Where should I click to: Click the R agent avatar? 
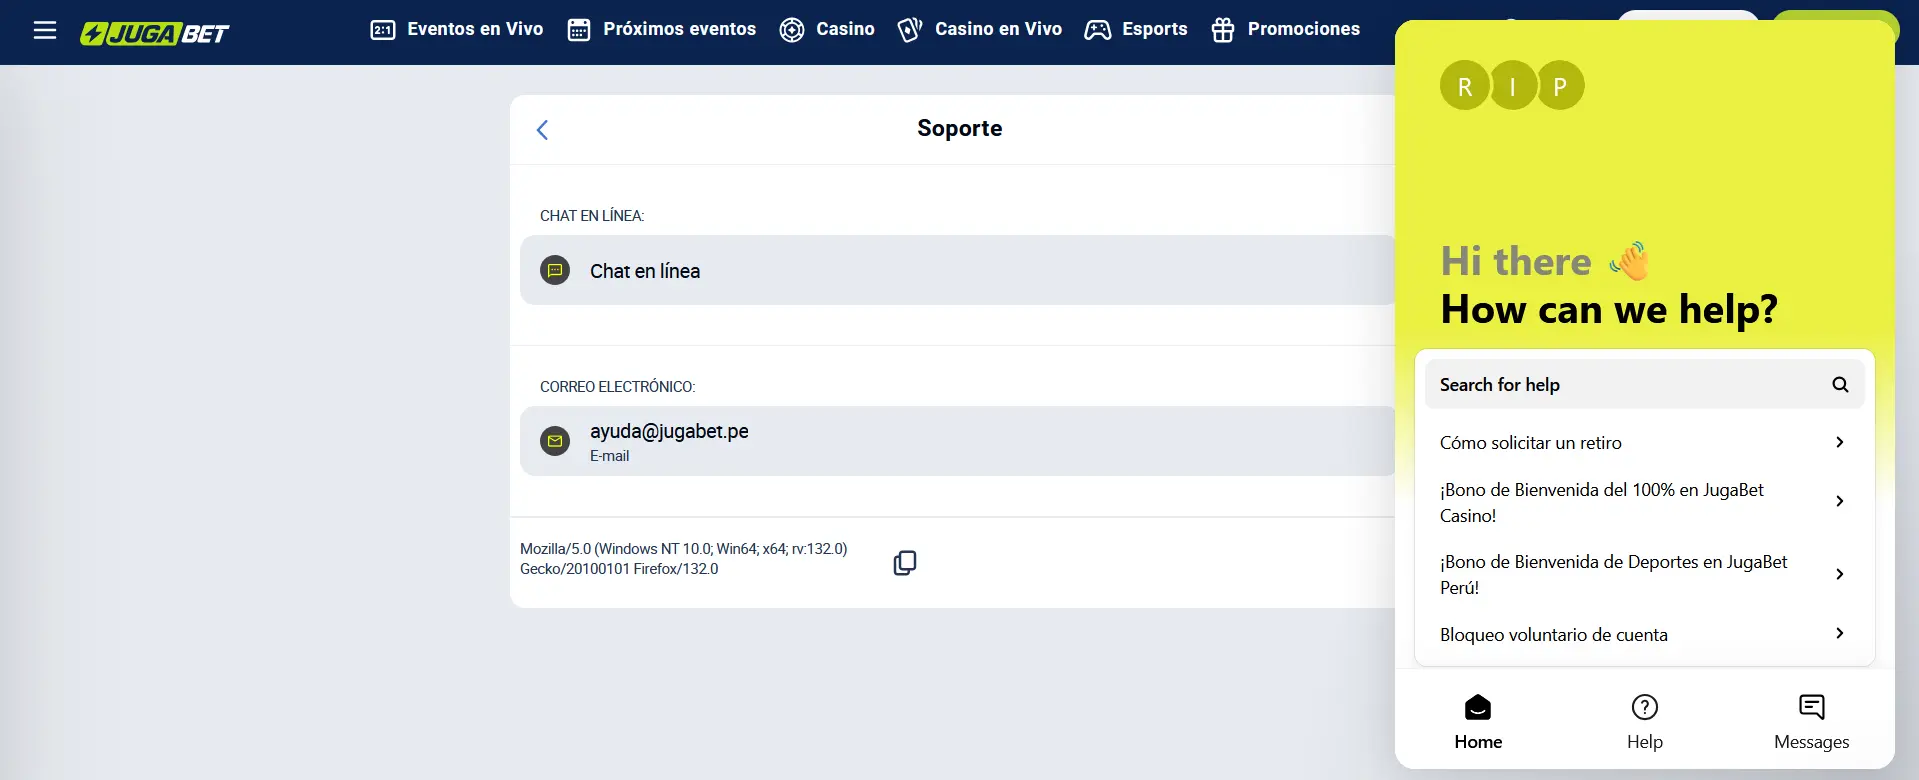pyautogui.click(x=1465, y=86)
